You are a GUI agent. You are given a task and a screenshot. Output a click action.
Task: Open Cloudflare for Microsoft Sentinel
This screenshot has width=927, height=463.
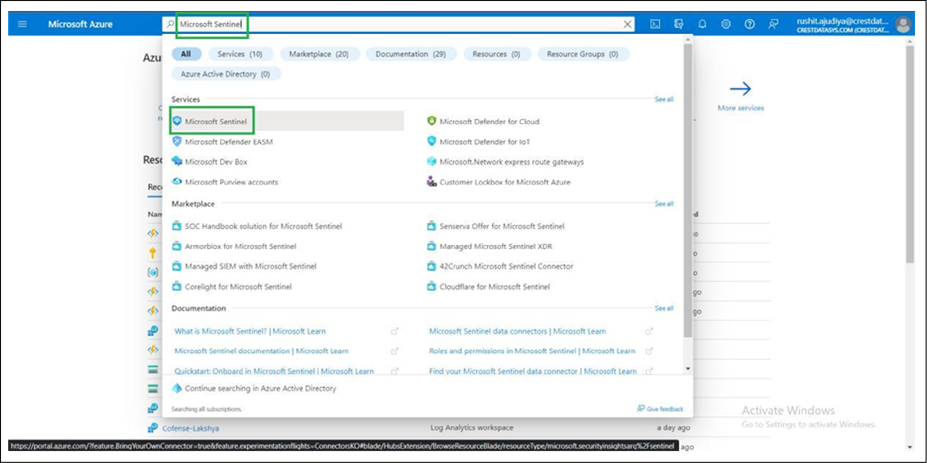click(x=495, y=287)
